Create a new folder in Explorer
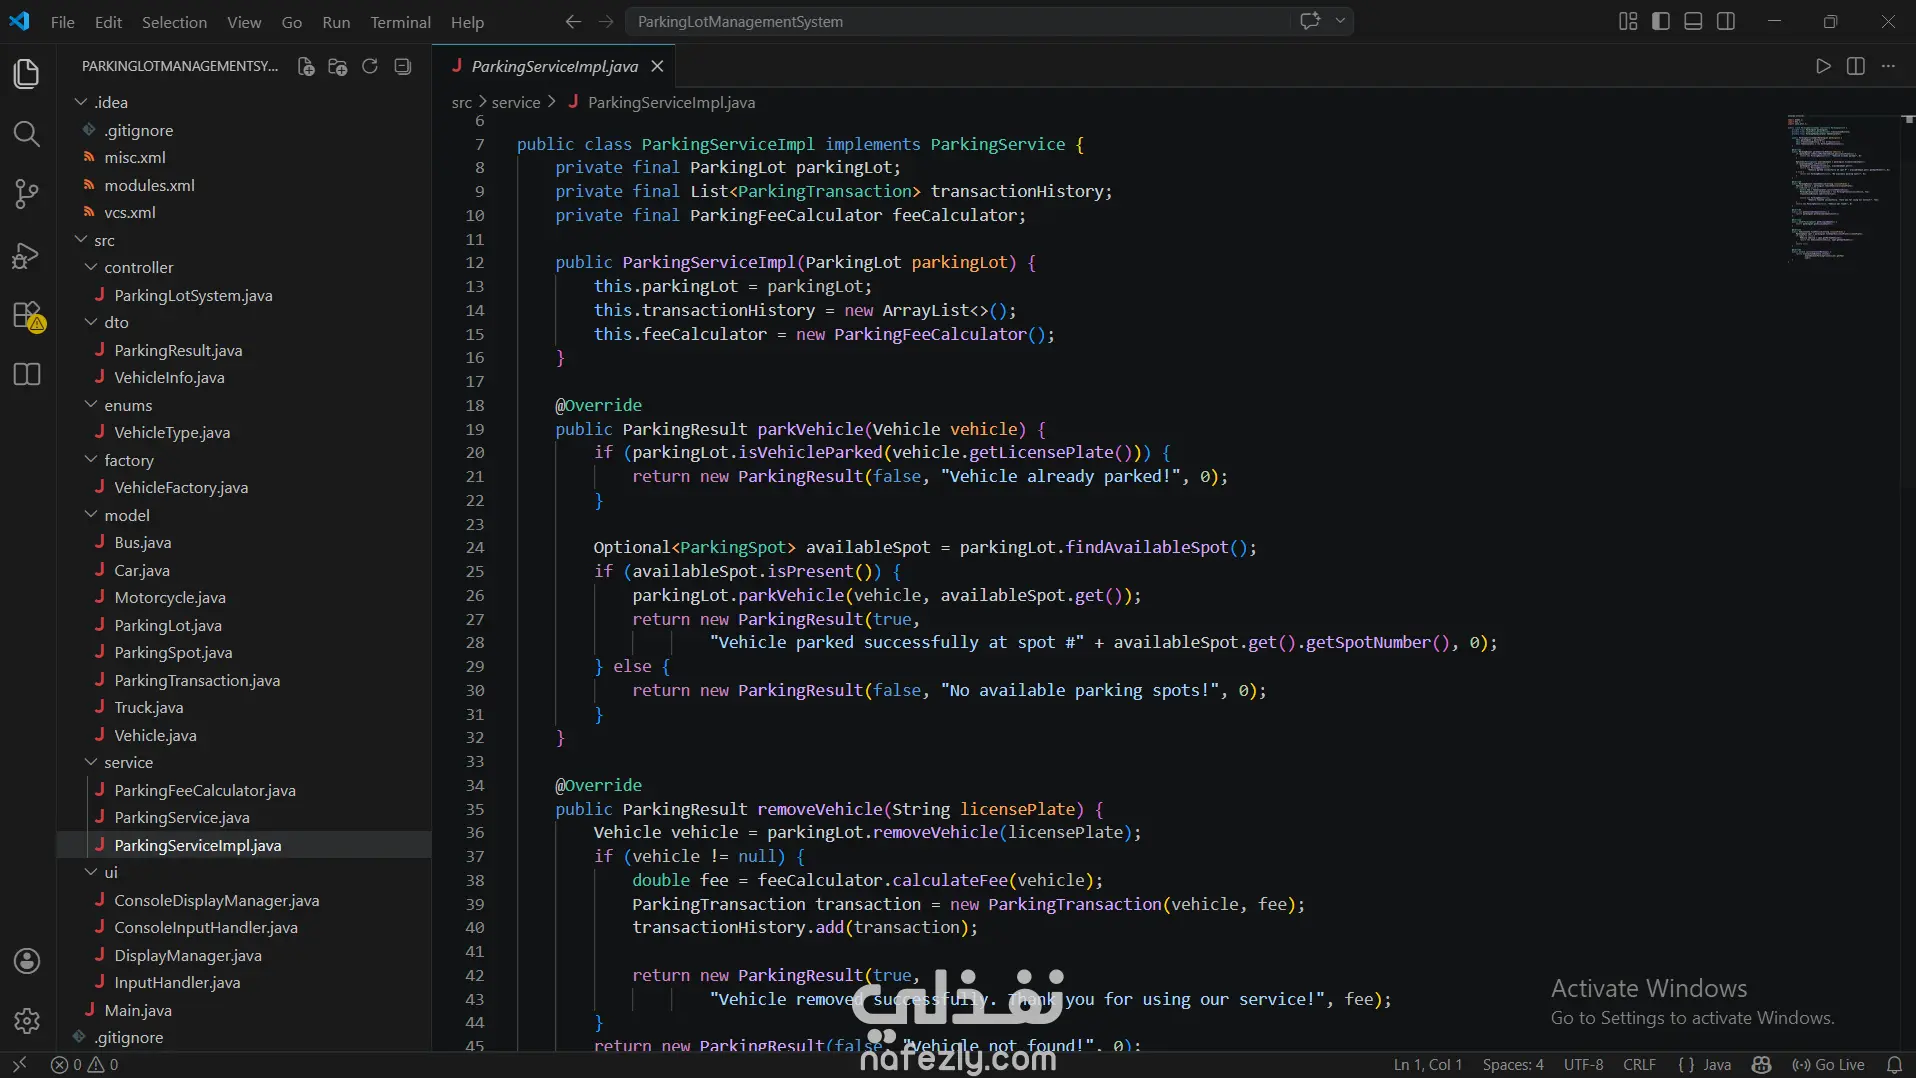This screenshot has height=1078, width=1916. point(338,66)
